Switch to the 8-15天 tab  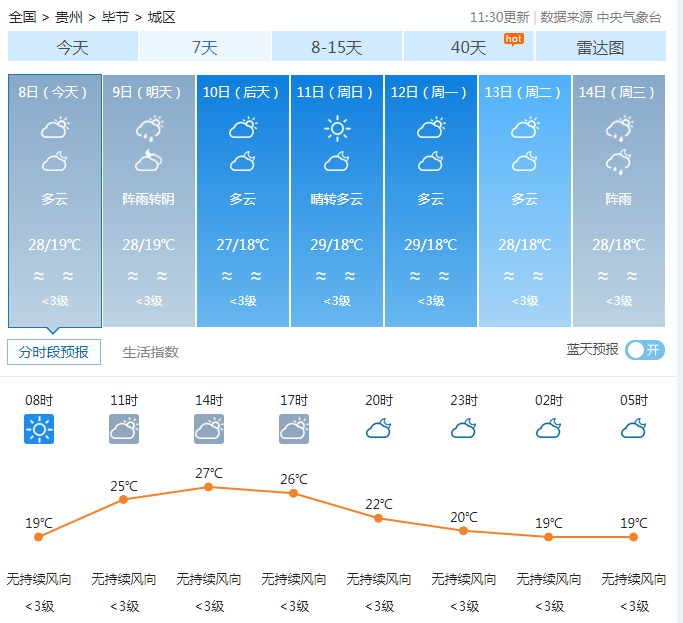click(x=336, y=47)
